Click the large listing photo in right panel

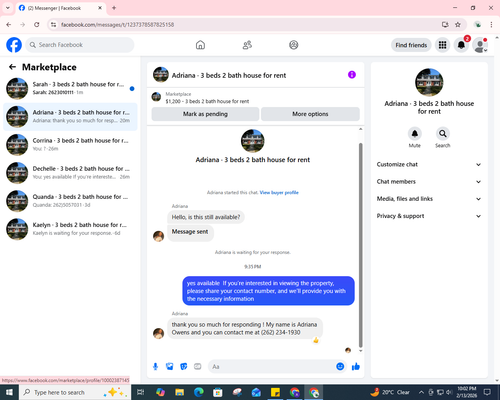(429, 82)
